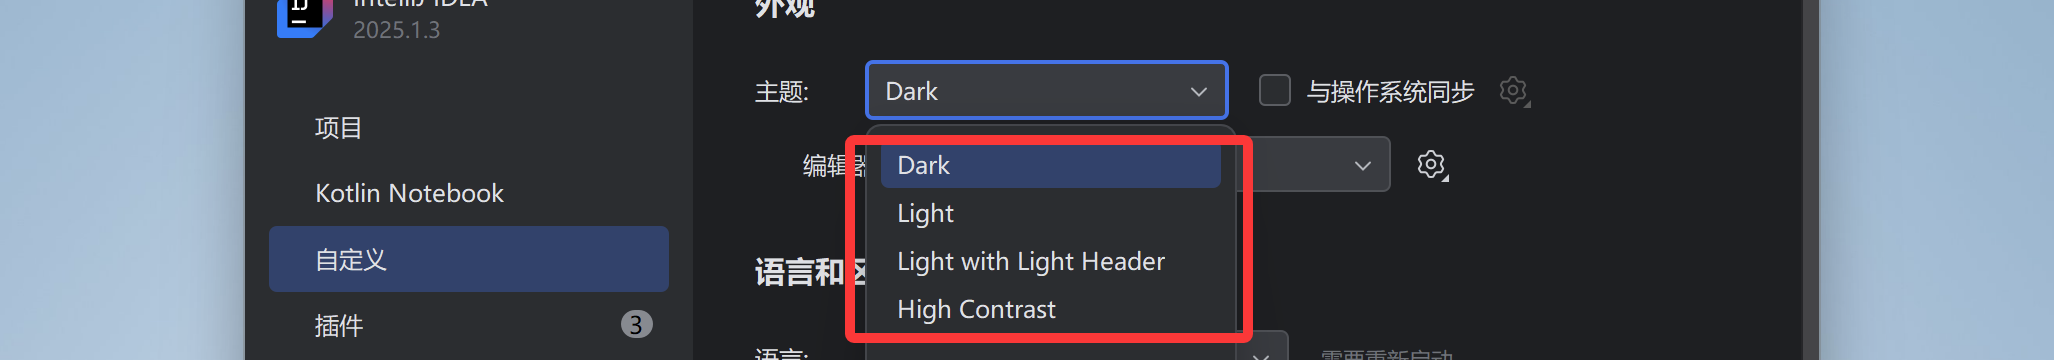Click the 主题 label
2054x360 pixels.
(x=781, y=92)
